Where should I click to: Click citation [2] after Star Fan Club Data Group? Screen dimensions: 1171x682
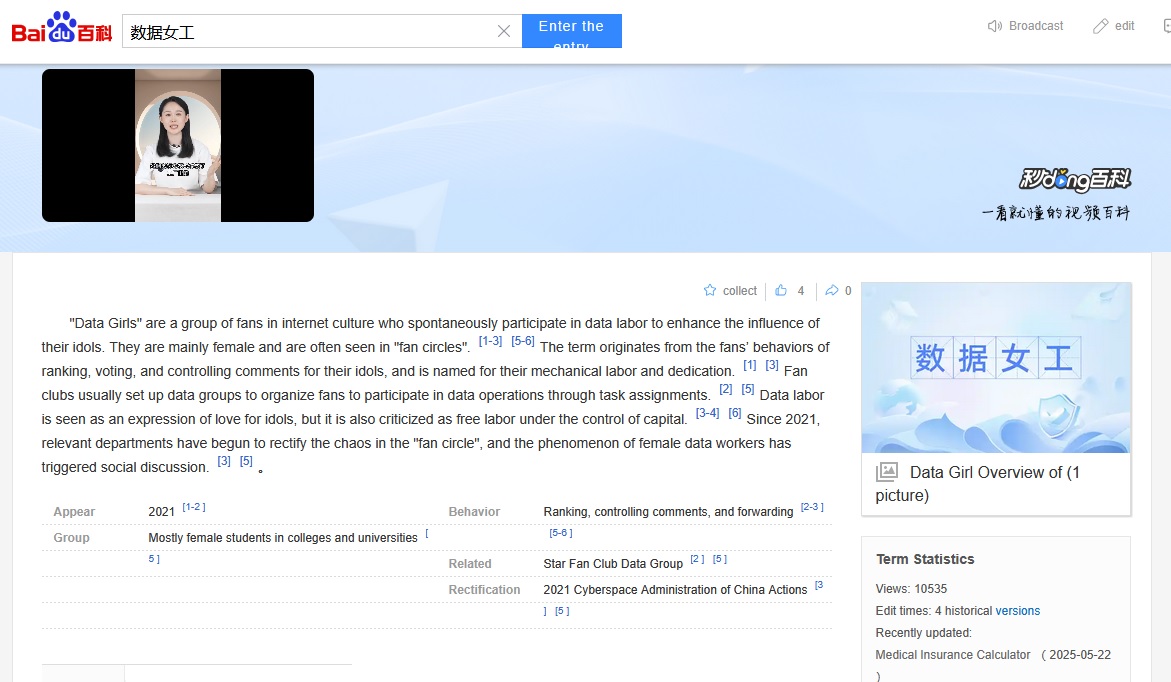tap(697, 559)
